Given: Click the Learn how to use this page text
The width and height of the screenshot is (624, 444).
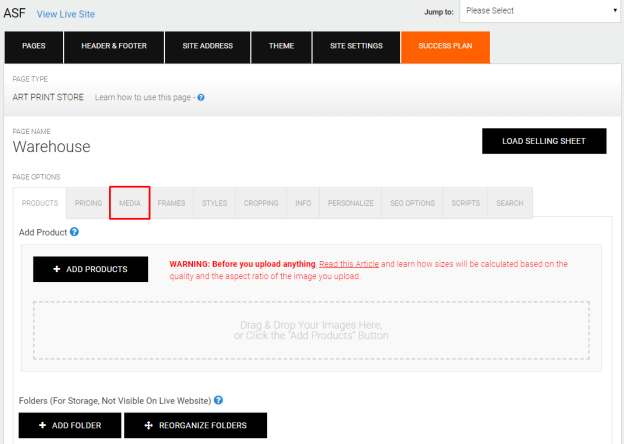Looking at the screenshot, I should pyautogui.click(x=143, y=97).
